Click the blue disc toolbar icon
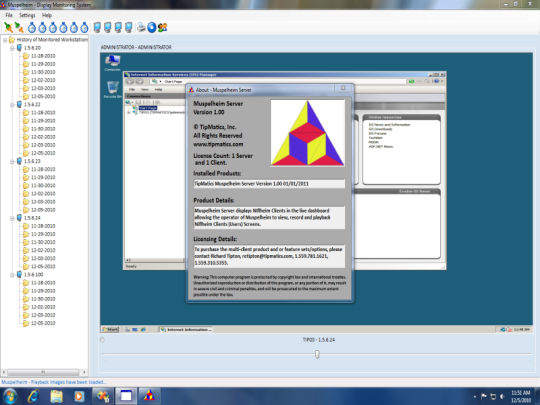This screenshot has width=540, height=405. 152,27
